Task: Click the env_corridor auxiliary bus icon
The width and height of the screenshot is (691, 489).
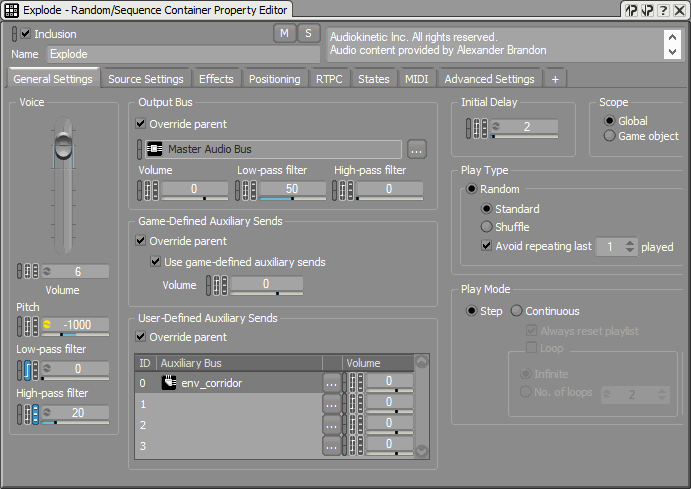Action: coord(169,382)
